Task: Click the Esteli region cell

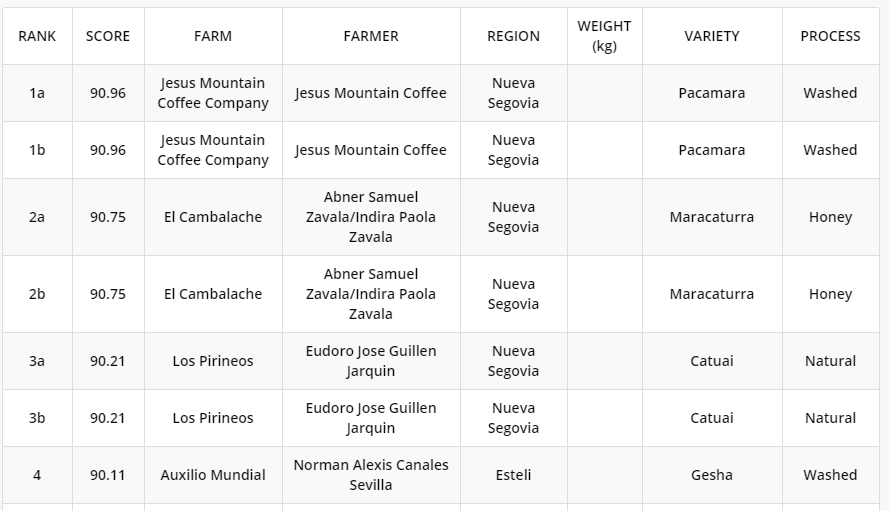Action: coord(513,475)
